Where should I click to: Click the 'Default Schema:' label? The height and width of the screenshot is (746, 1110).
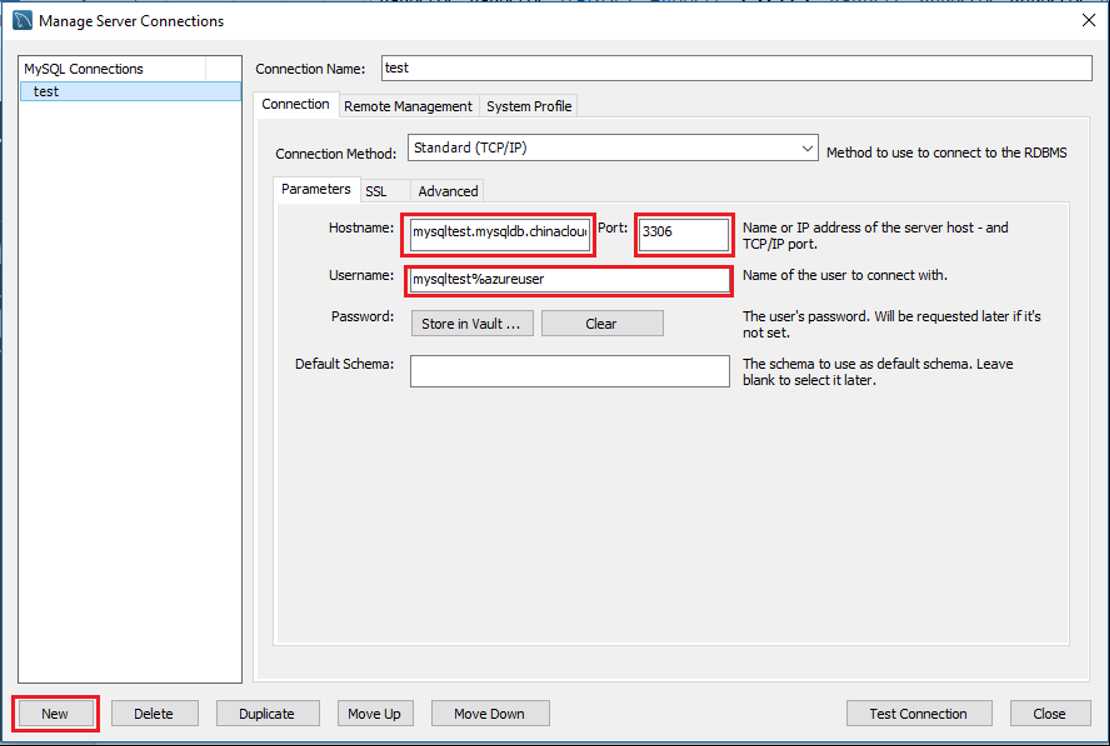345,364
